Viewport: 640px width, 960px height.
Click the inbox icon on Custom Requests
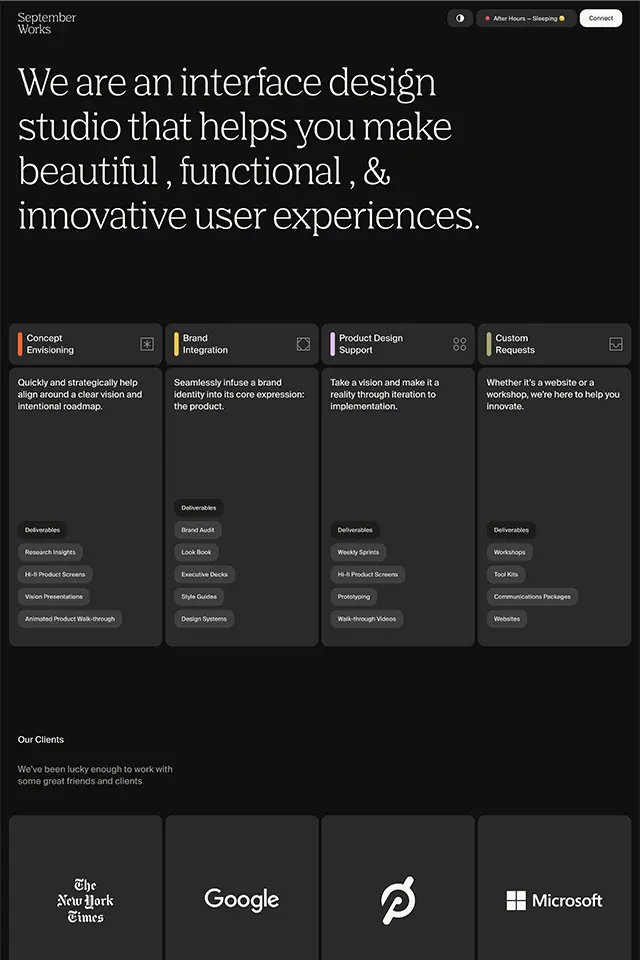(x=616, y=344)
